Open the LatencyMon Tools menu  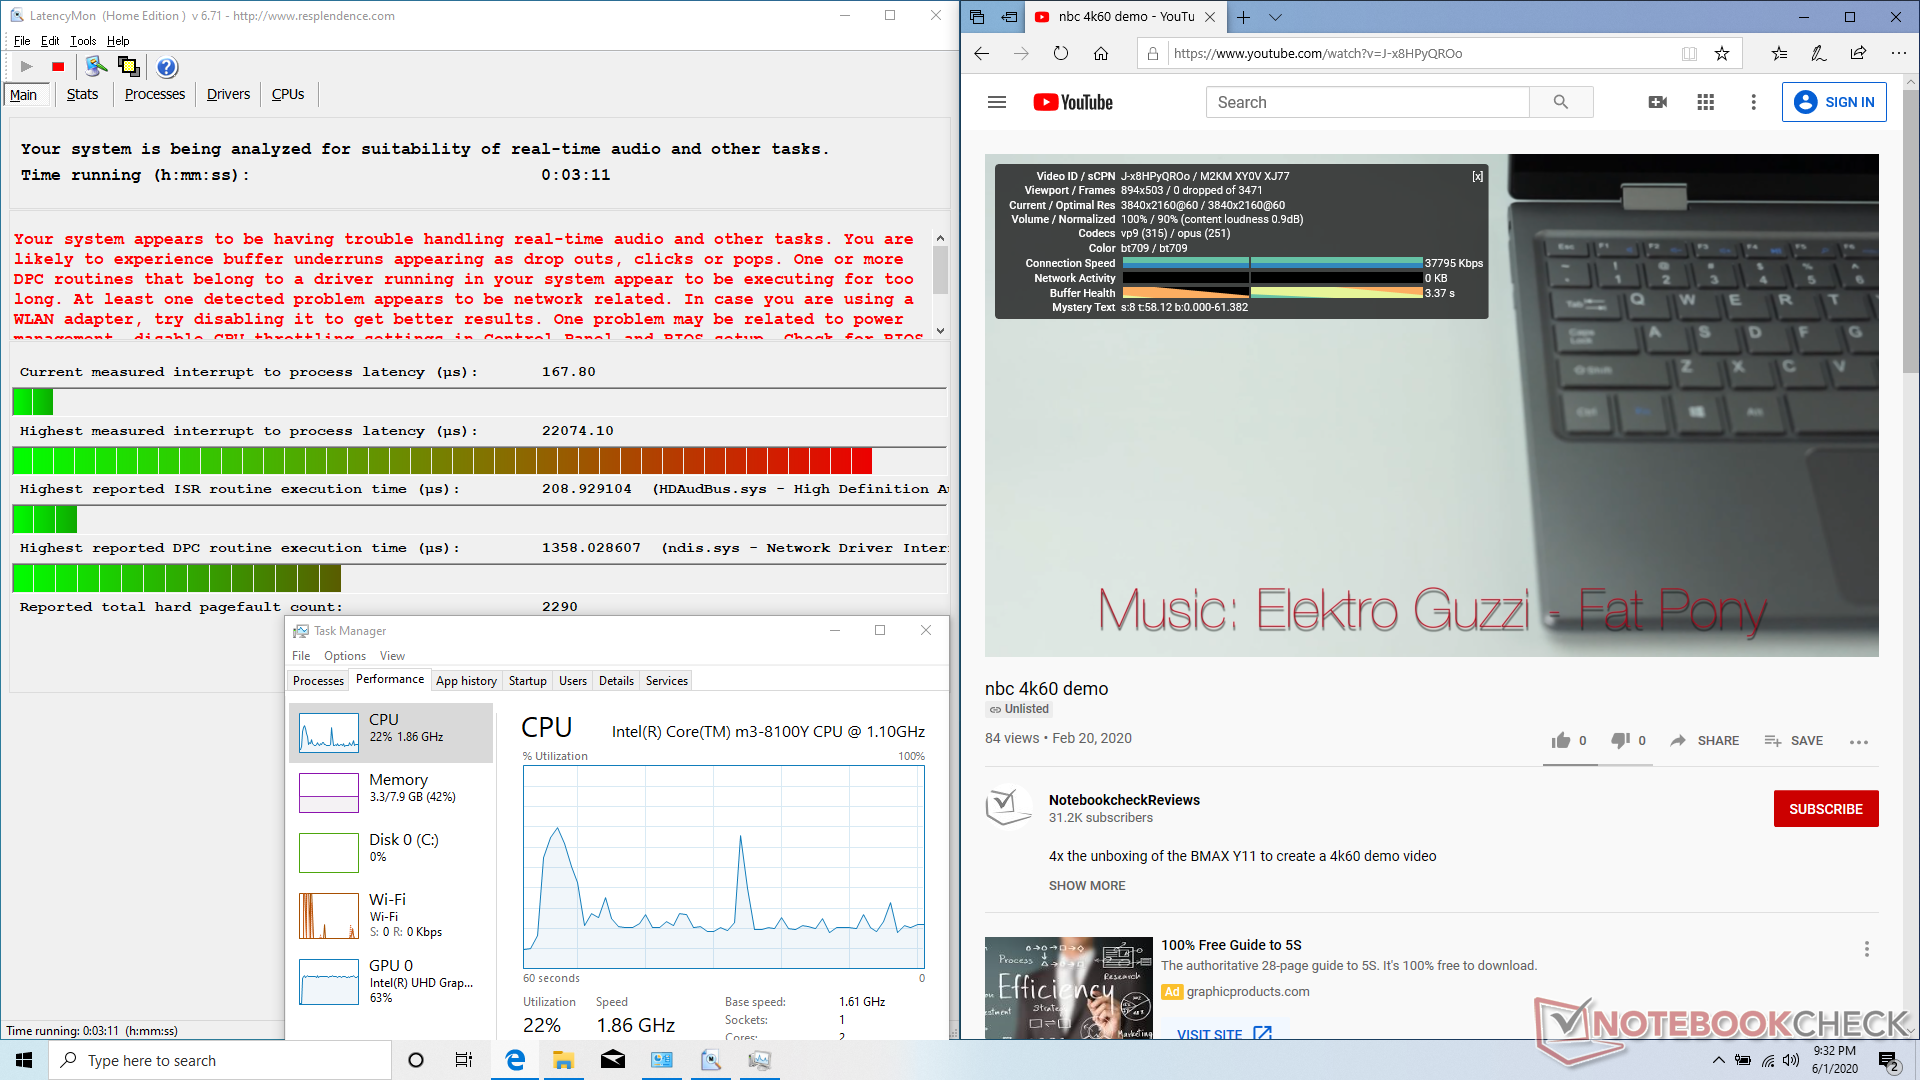pyautogui.click(x=83, y=41)
